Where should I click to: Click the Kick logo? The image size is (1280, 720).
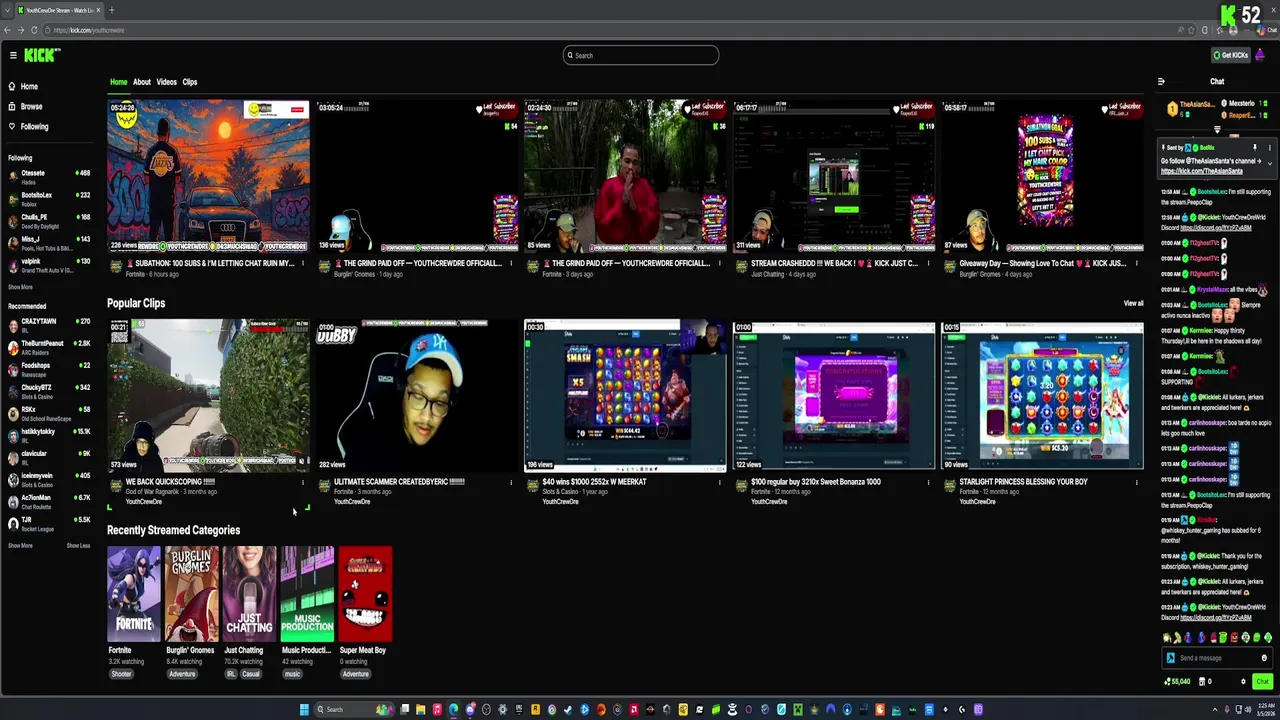point(42,55)
